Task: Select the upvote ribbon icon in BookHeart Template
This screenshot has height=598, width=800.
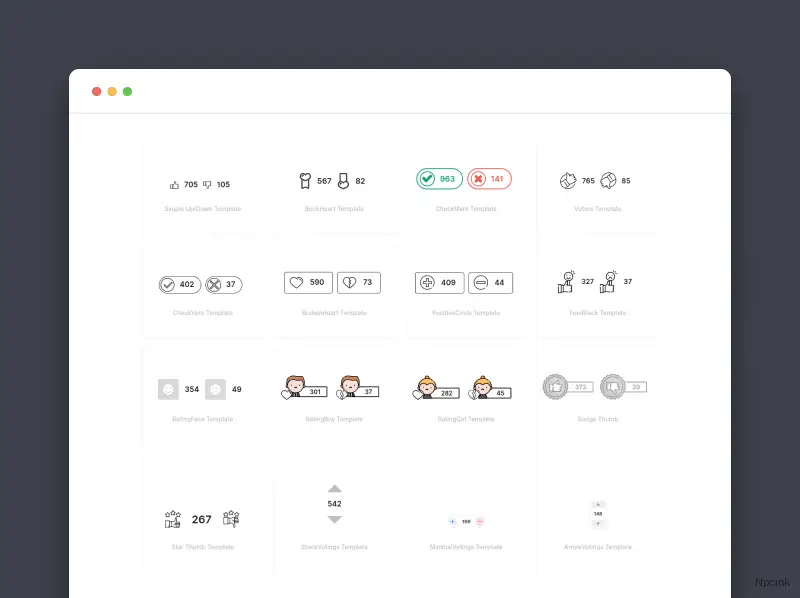Action: pos(305,181)
